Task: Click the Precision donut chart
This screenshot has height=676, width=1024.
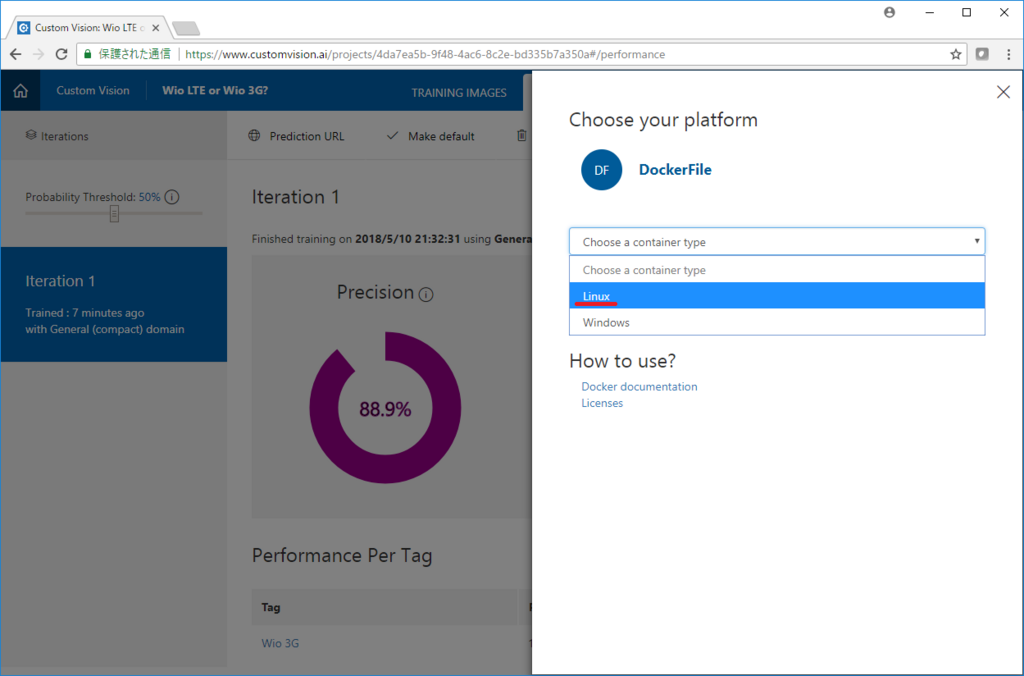Action: point(385,408)
